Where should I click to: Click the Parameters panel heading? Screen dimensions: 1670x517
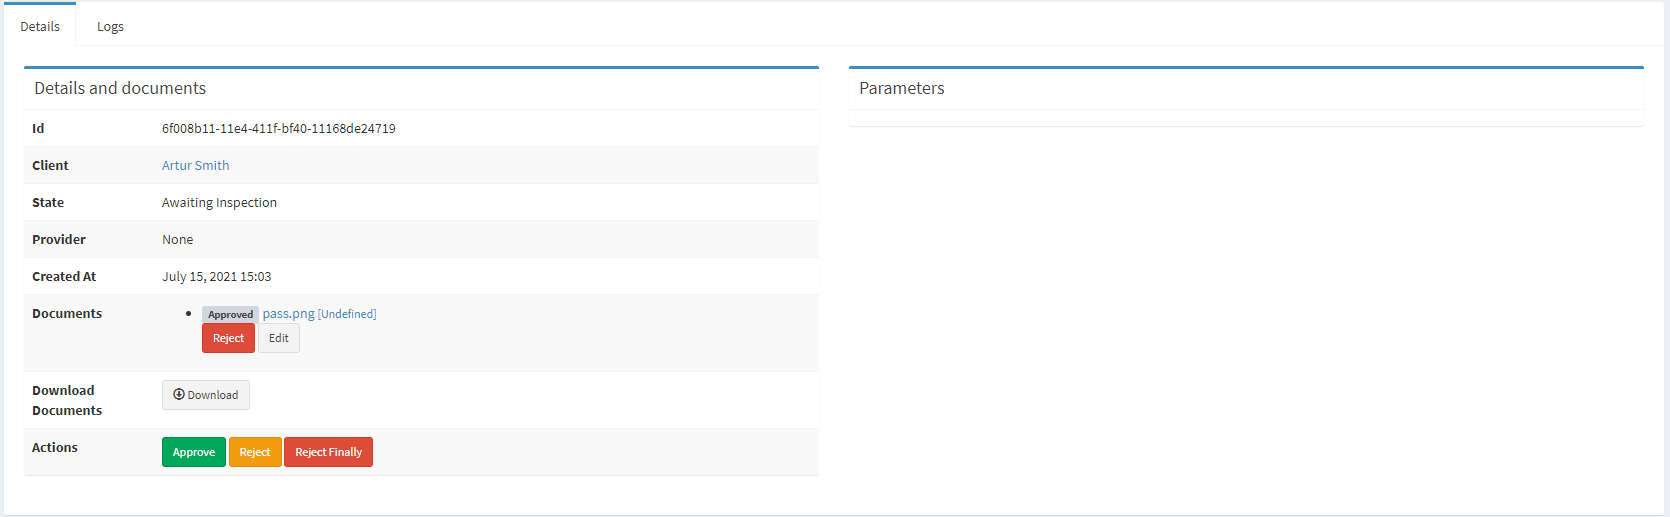[x=901, y=89]
